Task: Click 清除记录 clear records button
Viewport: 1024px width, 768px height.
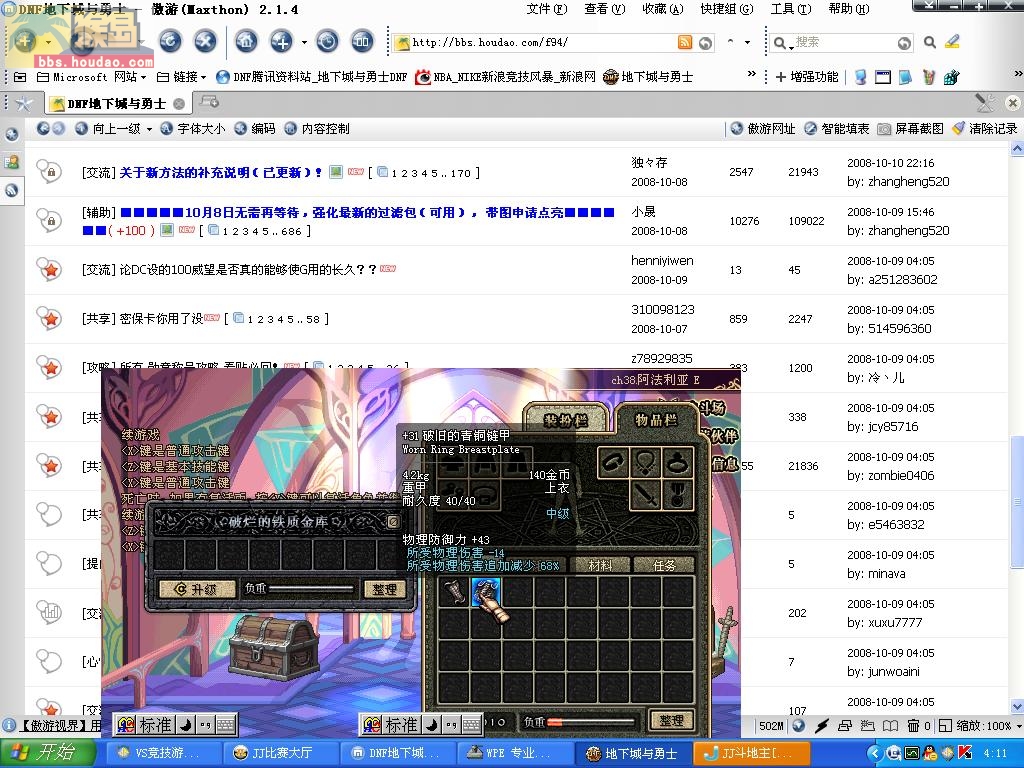Action: coord(985,129)
